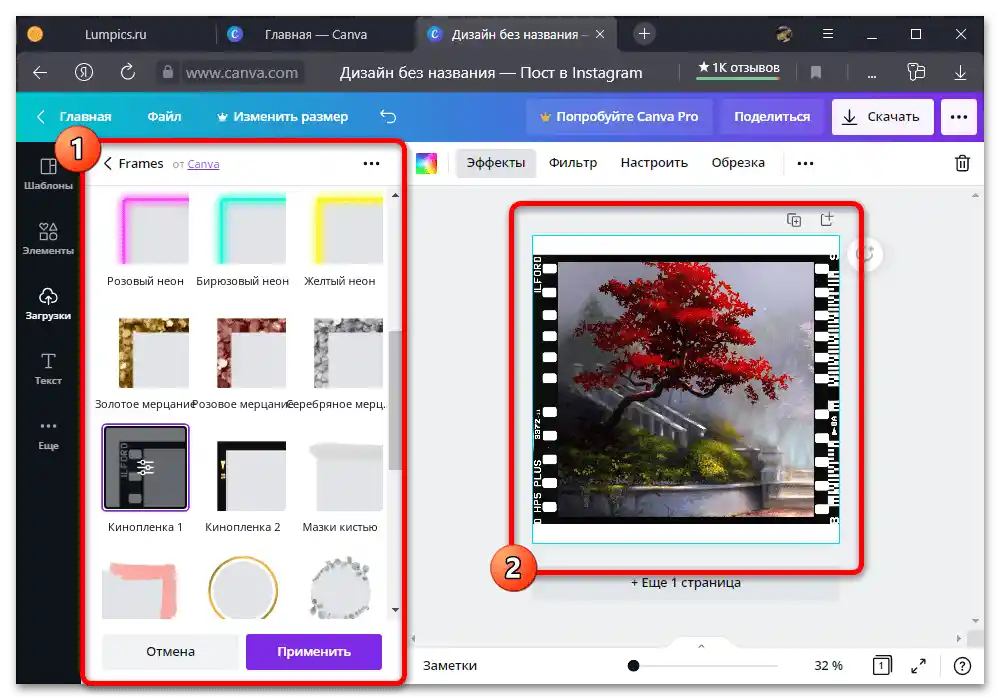The image size is (1000, 700).
Task: Go back from the Frames panel
Action: (108, 164)
